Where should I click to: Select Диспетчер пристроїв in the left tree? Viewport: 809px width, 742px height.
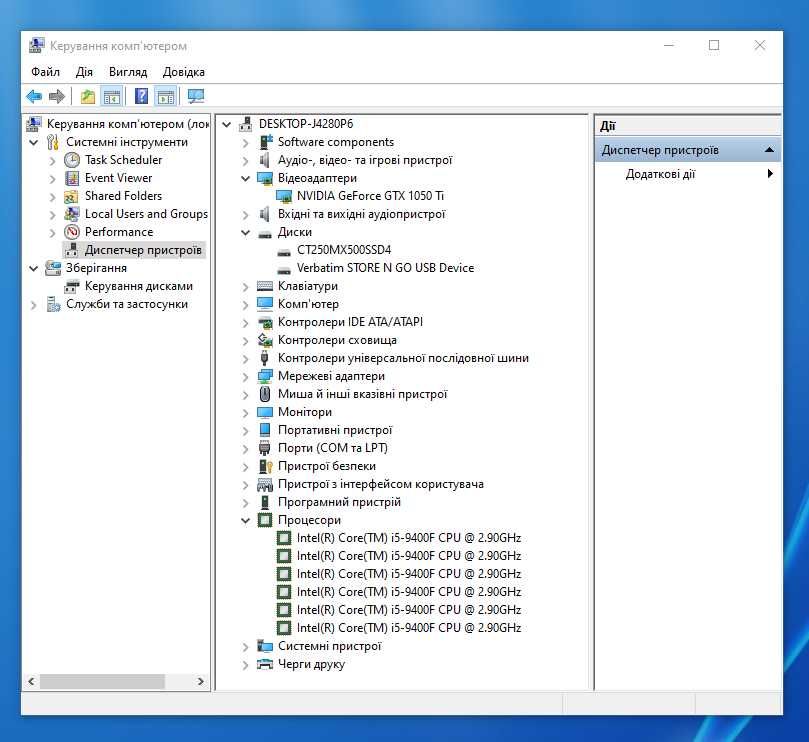pyautogui.click(x=143, y=250)
